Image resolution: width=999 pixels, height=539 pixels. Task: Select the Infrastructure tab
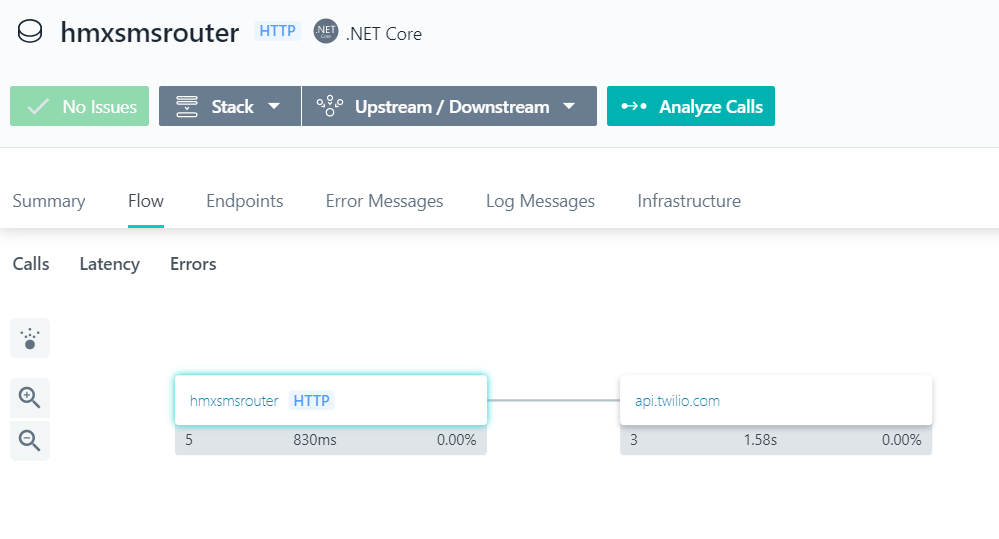[x=689, y=201]
